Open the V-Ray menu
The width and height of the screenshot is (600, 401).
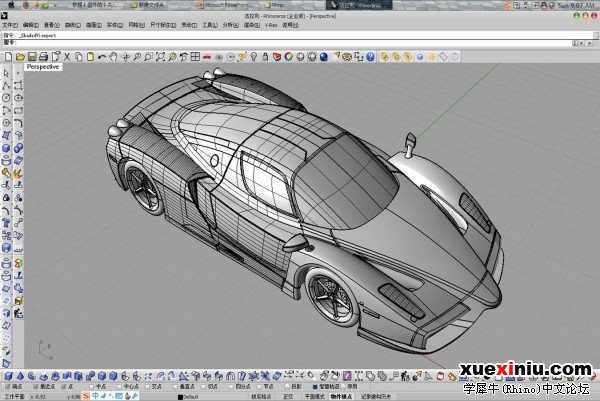tap(271, 25)
